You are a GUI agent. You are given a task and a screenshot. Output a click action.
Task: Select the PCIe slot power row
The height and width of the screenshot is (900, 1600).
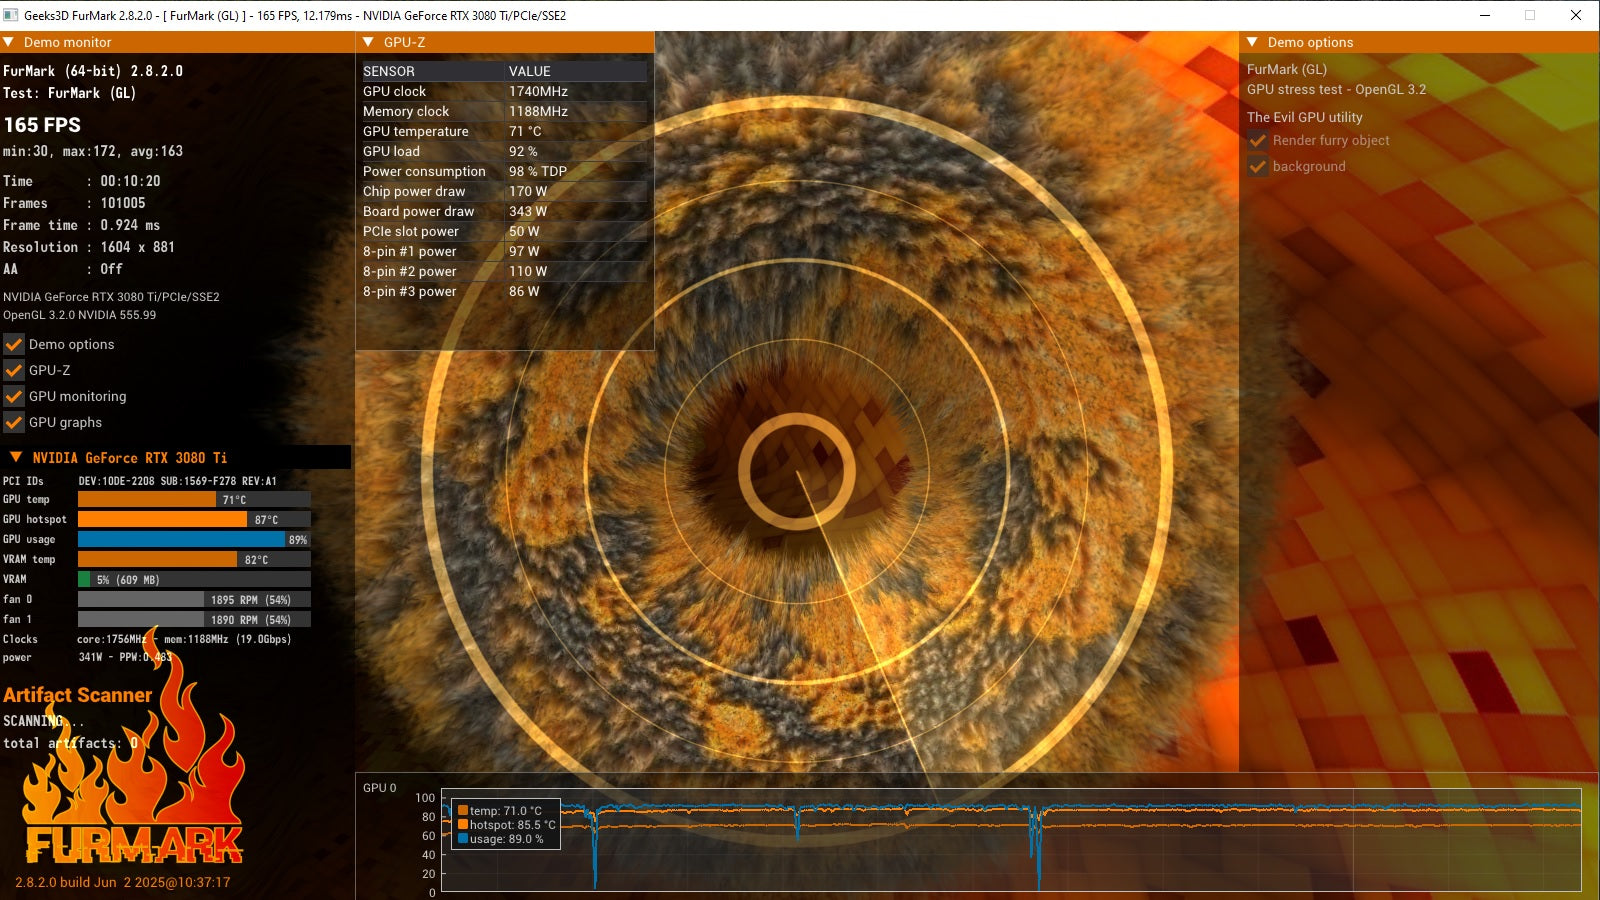(505, 231)
